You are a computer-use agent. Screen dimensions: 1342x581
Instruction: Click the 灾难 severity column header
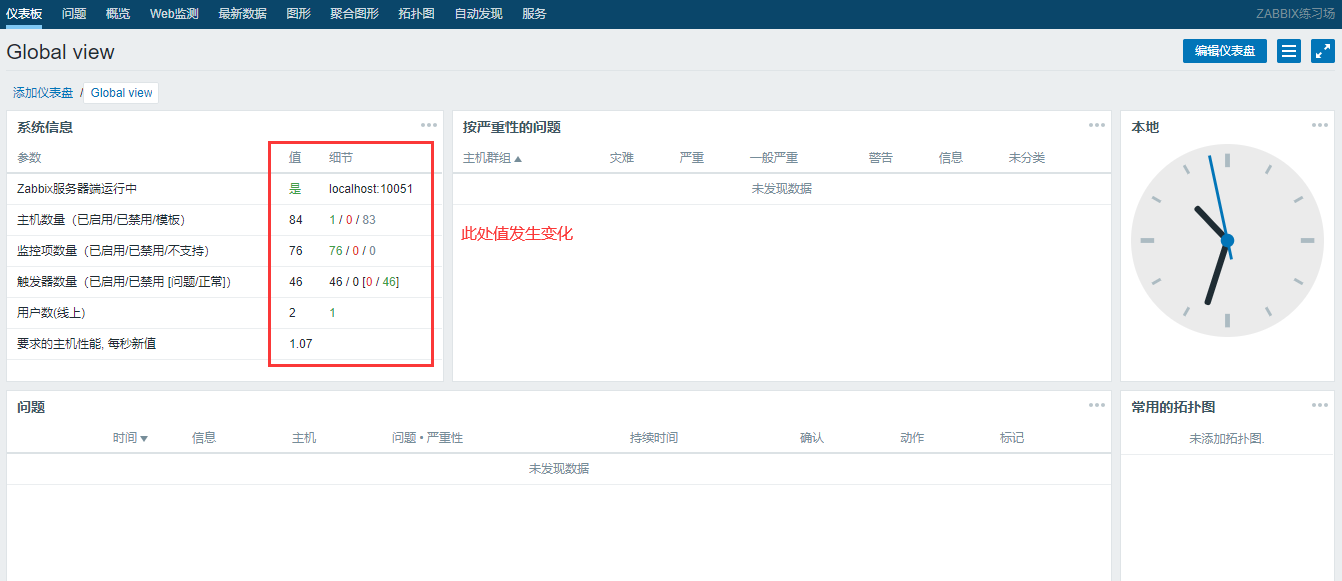point(622,158)
